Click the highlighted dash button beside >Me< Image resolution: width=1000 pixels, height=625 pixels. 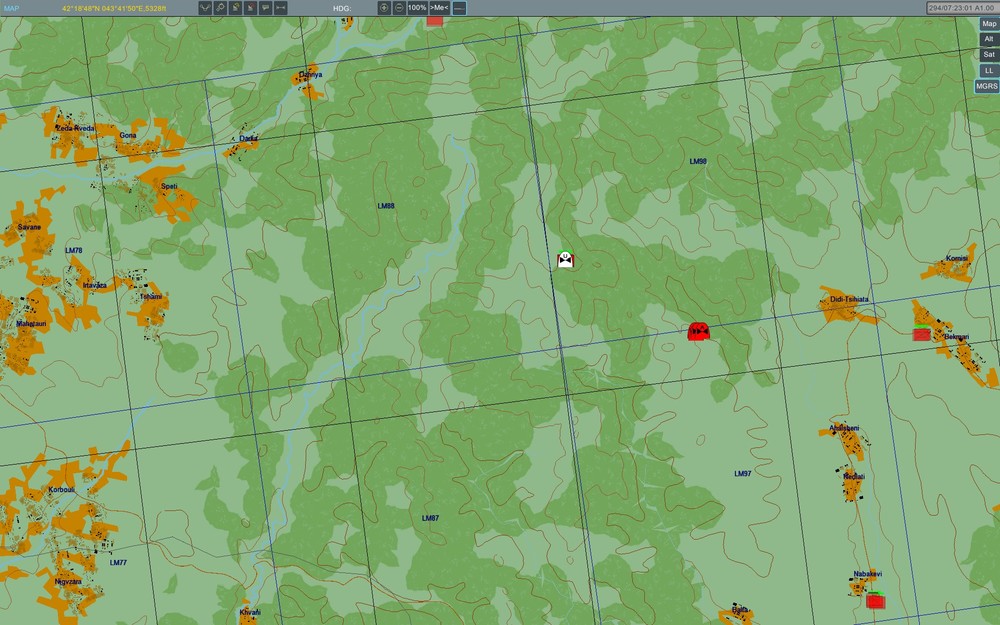459,8
